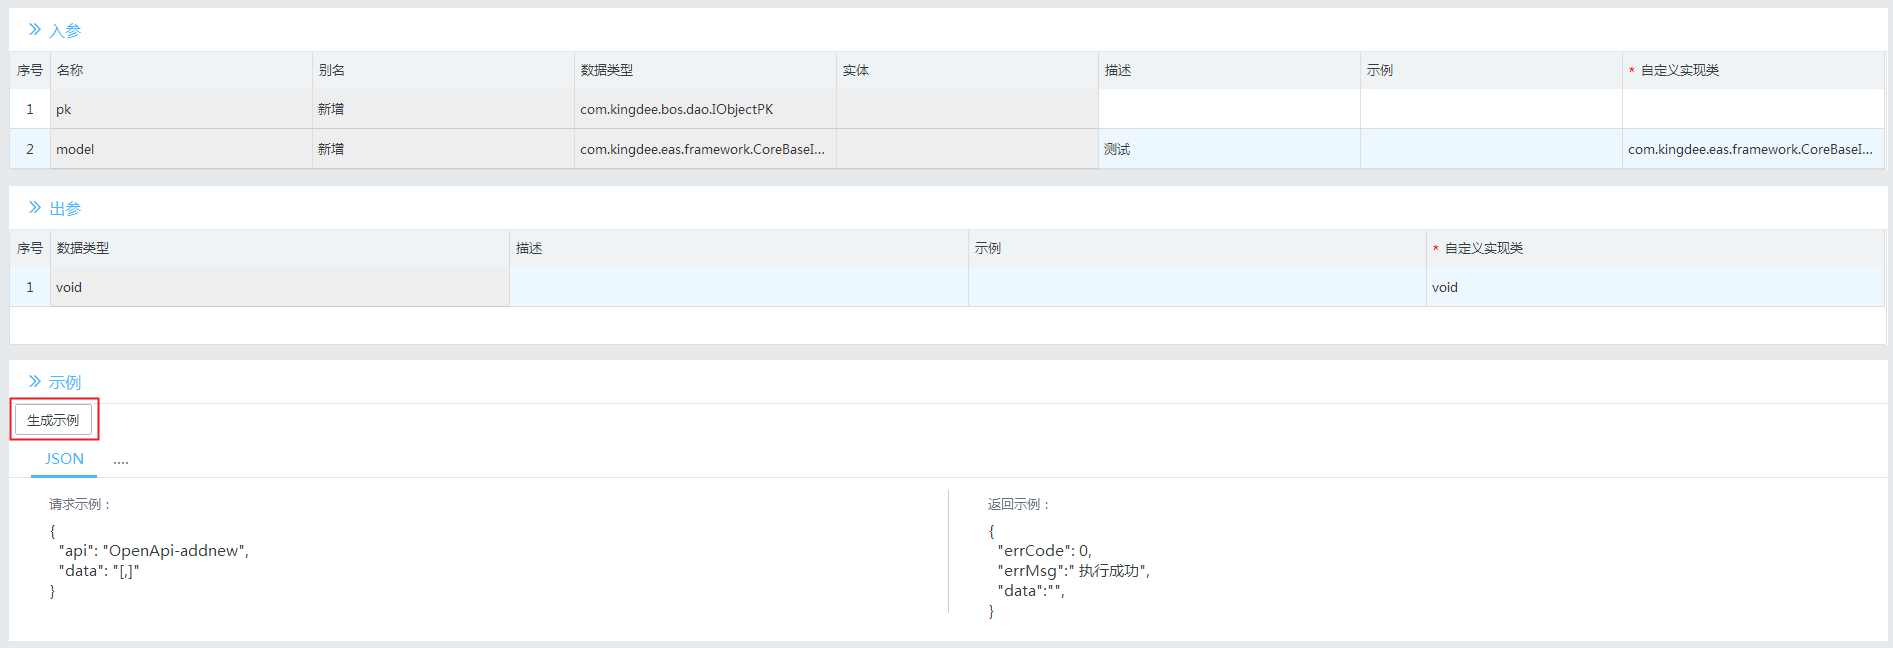Image resolution: width=1893 pixels, height=648 pixels.
Task: Click the 描述 cell of the void output row
Action: point(738,287)
